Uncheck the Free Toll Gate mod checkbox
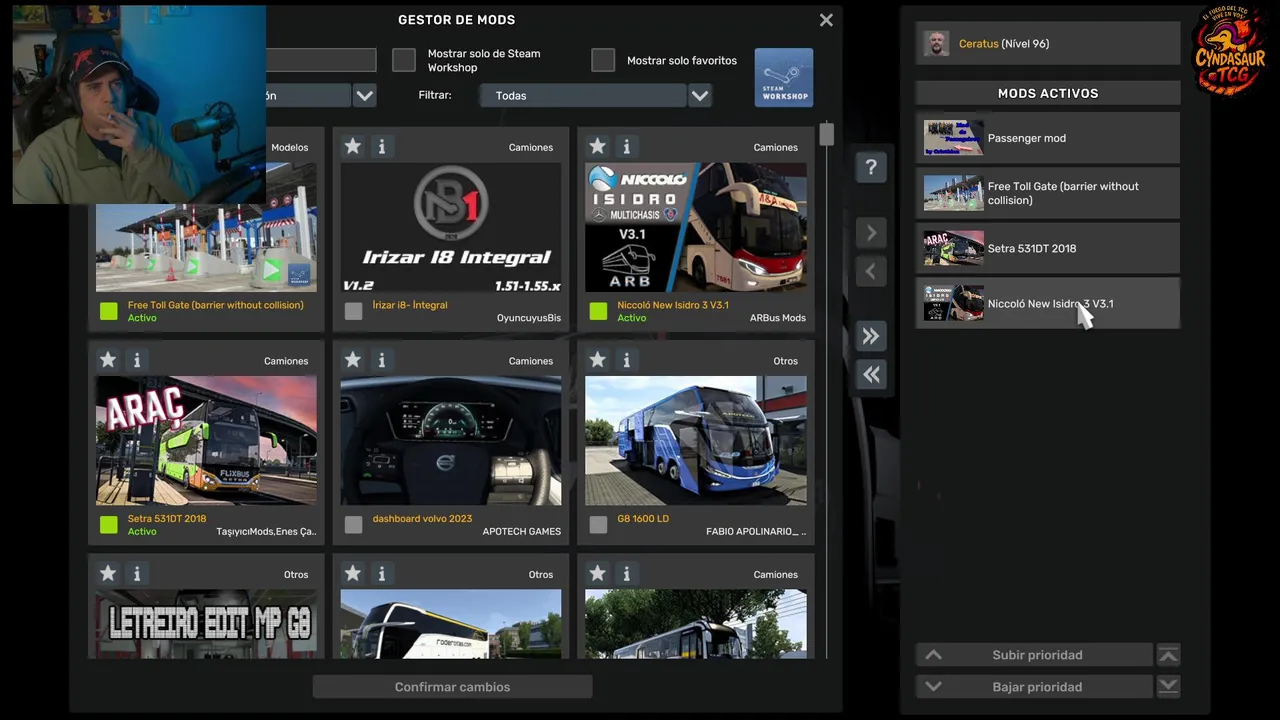This screenshot has width=1280, height=720. click(109, 311)
